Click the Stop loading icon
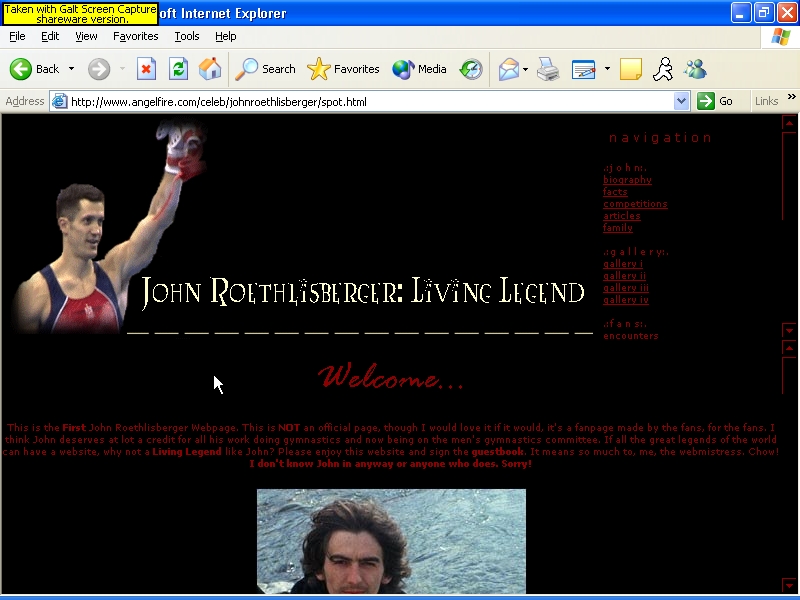This screenshot has width=800, height=600. coord(146,69)
